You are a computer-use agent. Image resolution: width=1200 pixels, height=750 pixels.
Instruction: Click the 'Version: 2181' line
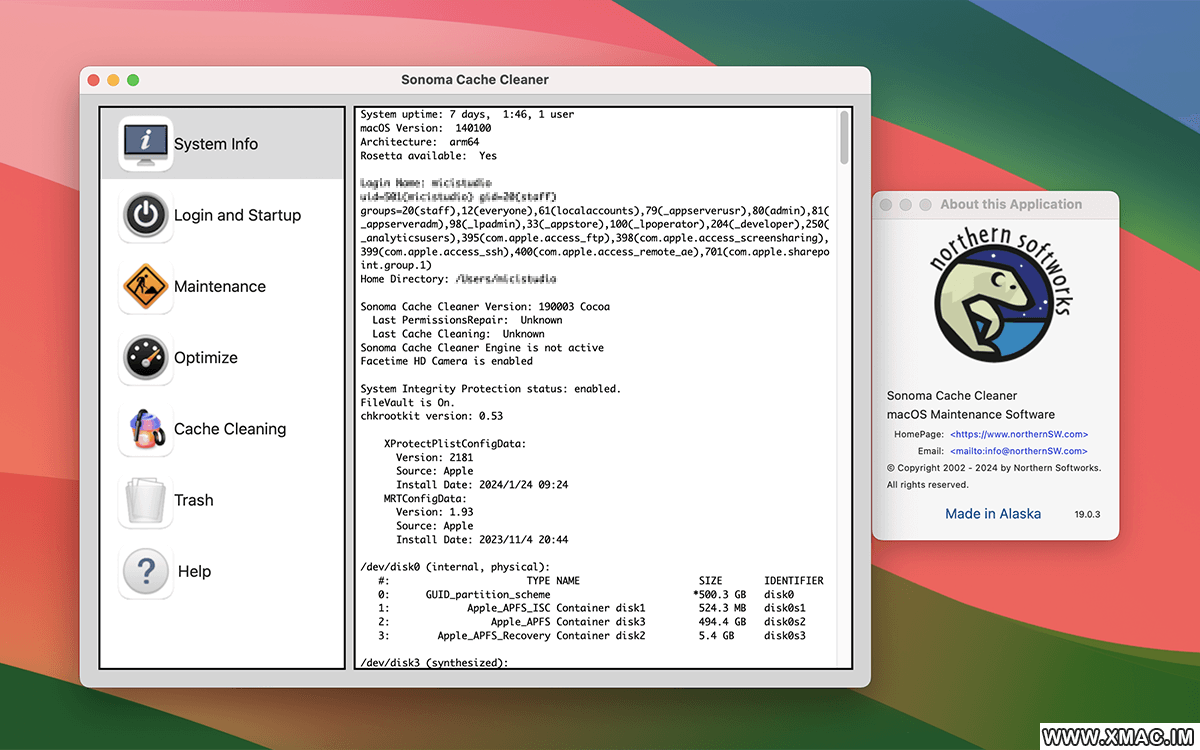pos(437,457)
